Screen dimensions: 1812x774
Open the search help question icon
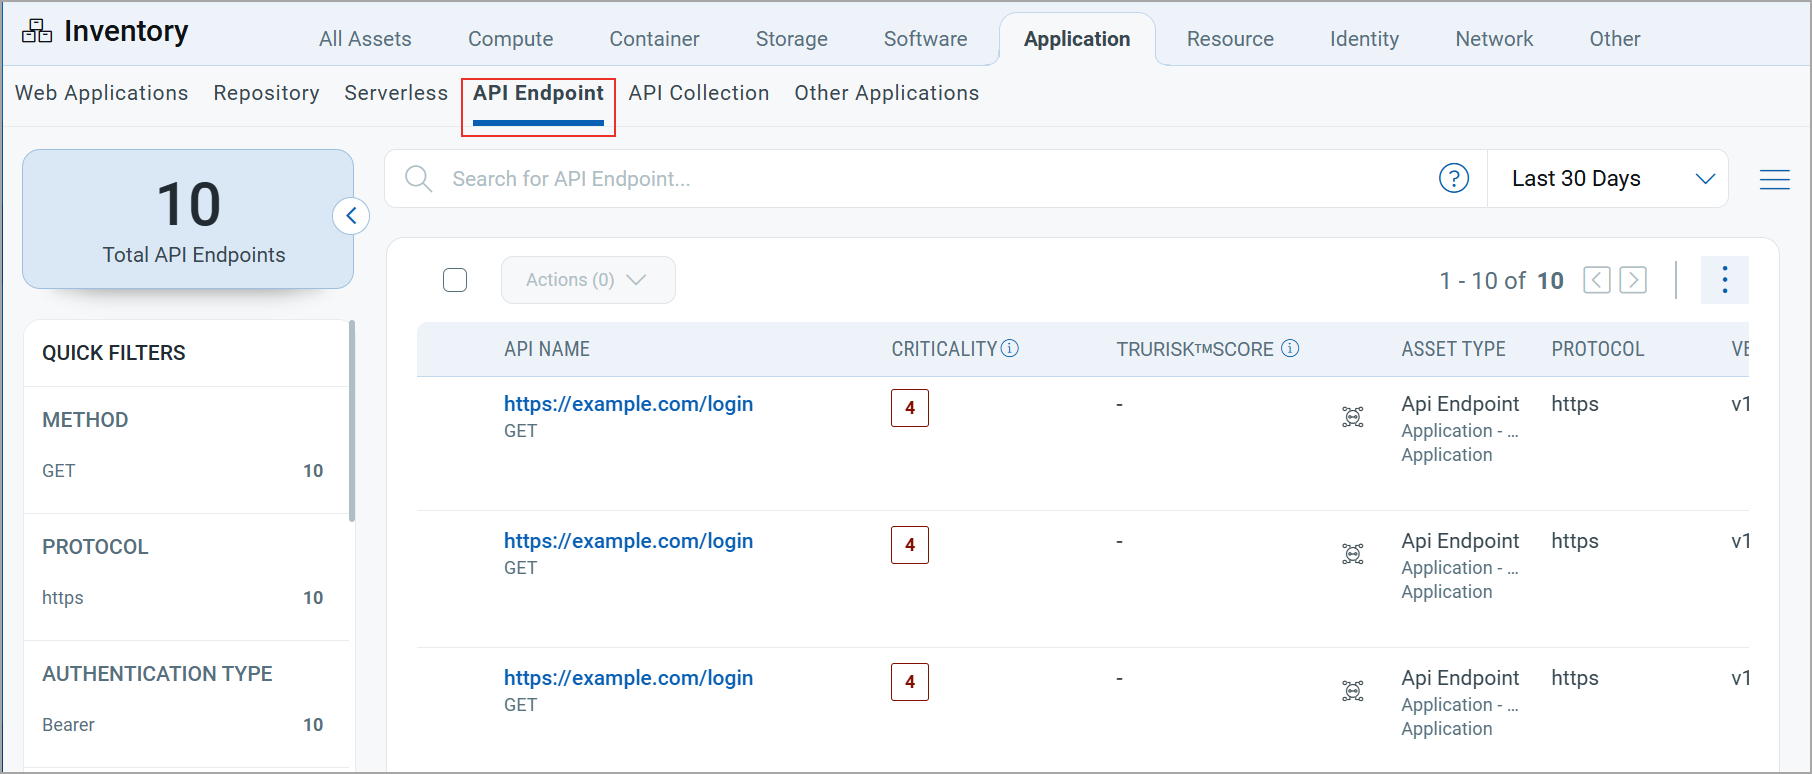click(1454, 178)
